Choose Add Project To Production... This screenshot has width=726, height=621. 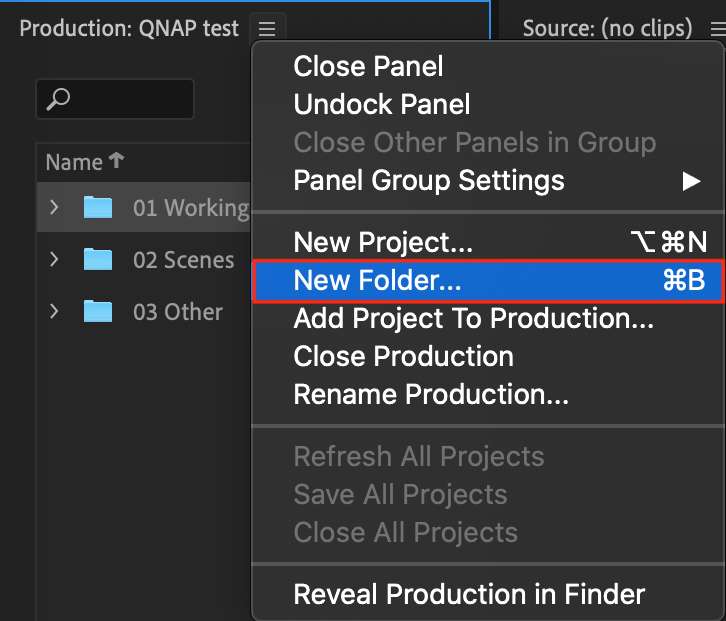(x=488, y=319)
